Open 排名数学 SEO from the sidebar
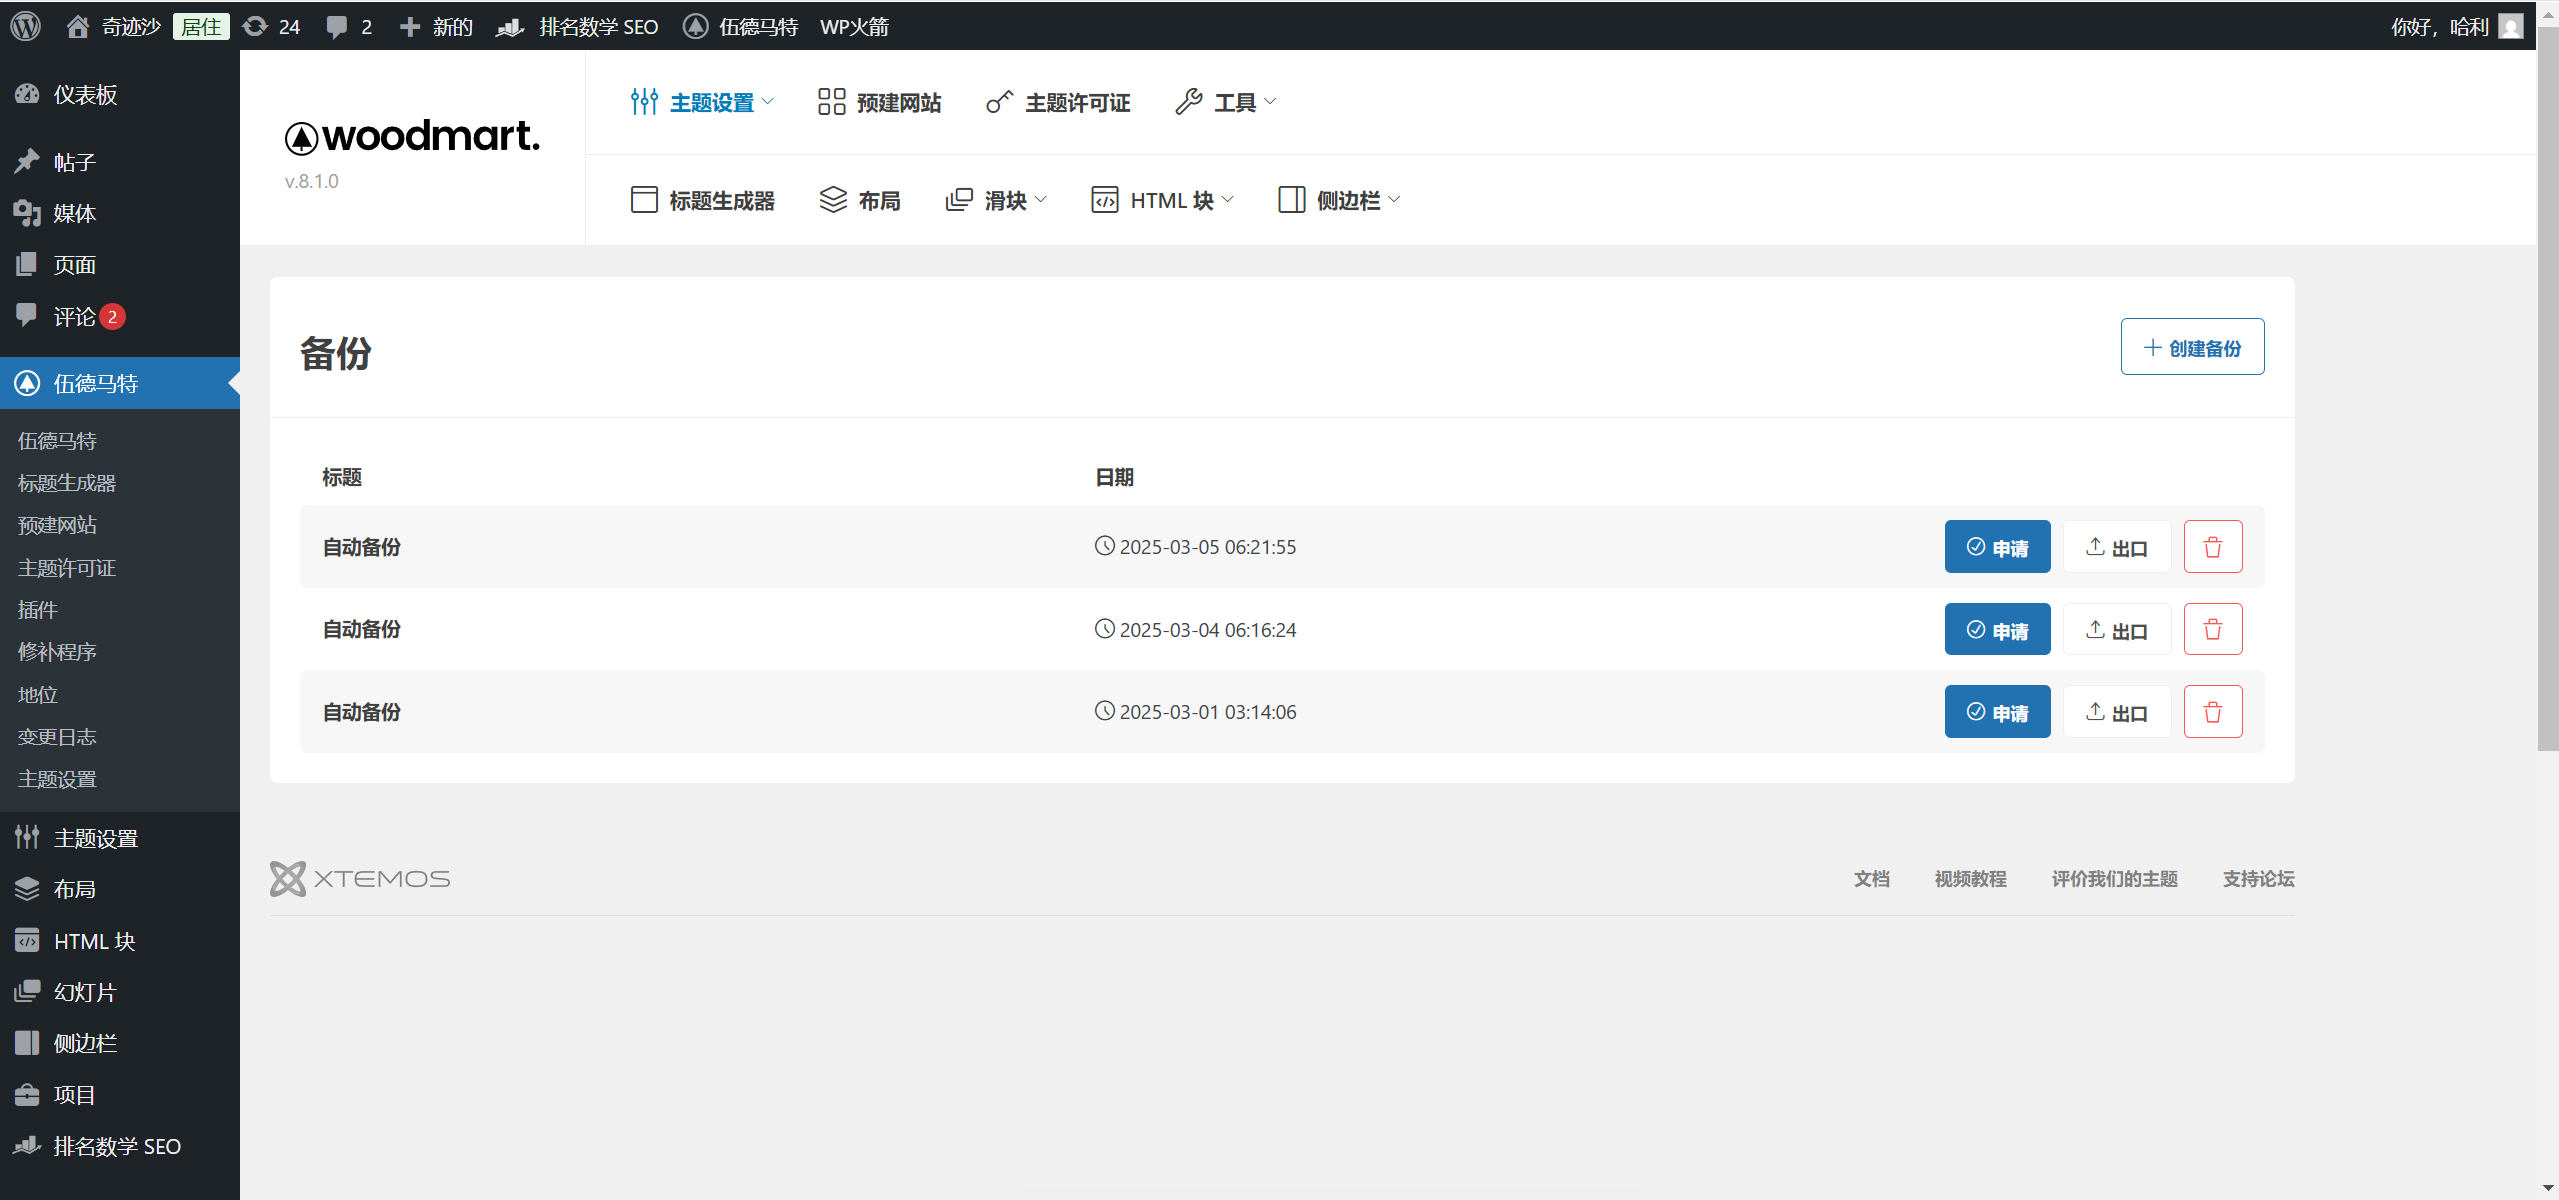Image resolution: width=2559 pixels, height=1200 pixels. click(115, 1146)
